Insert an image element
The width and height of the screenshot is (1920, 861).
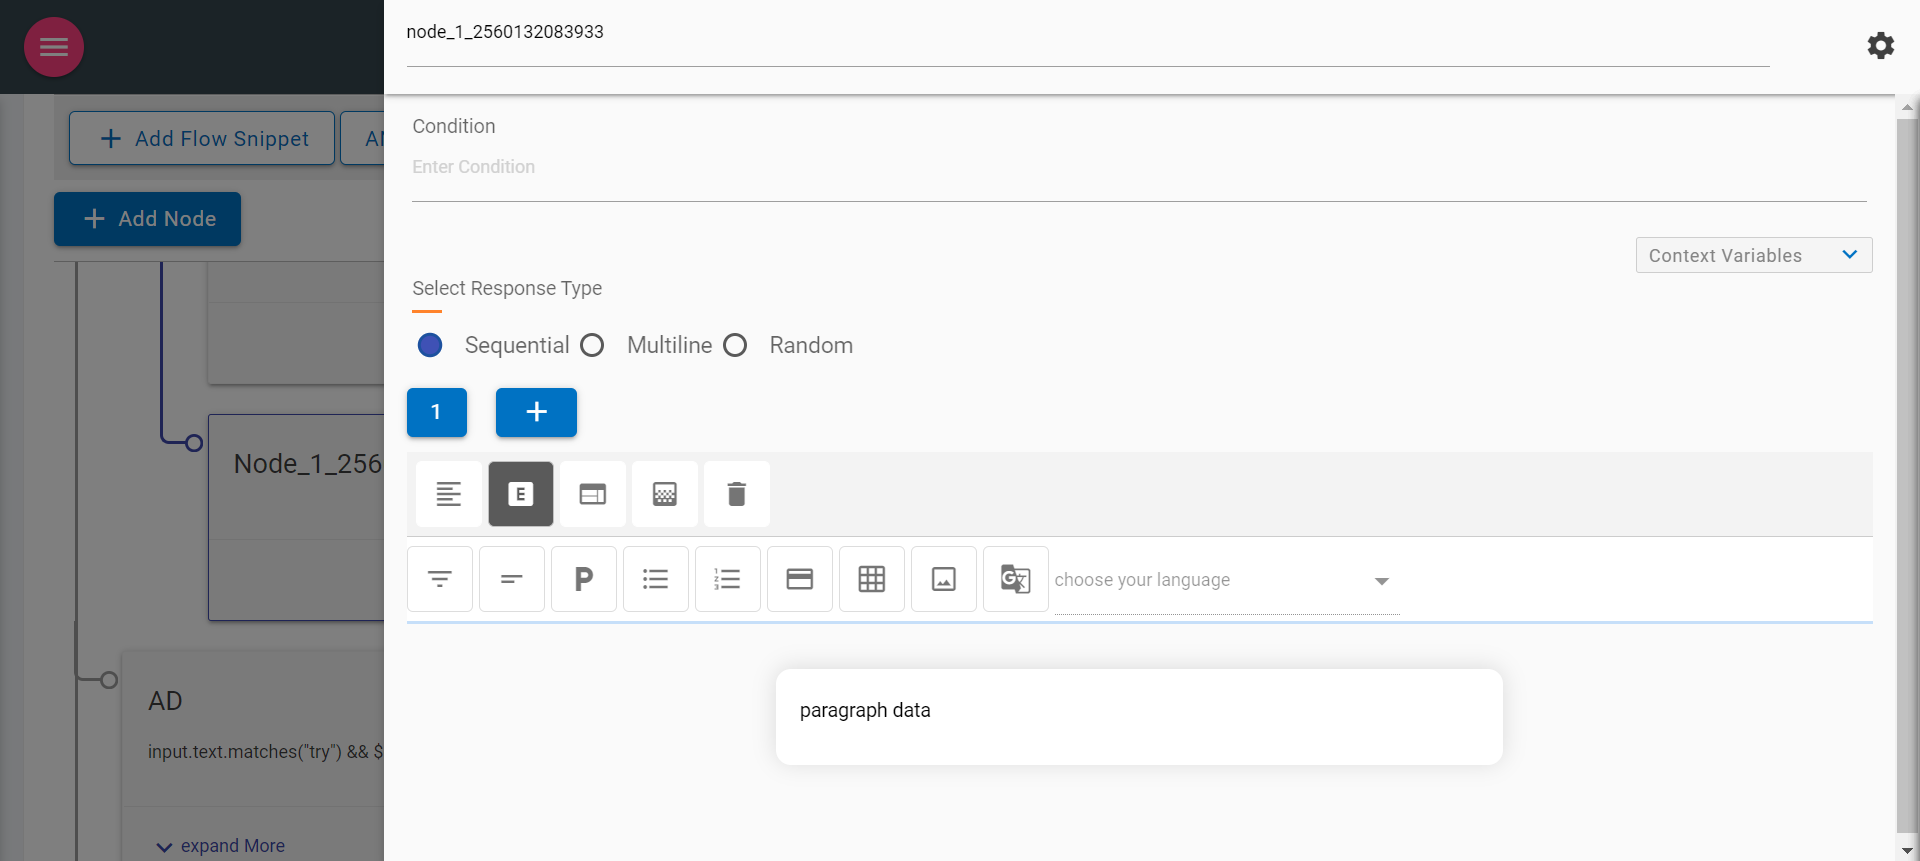(x=944, y=579)
